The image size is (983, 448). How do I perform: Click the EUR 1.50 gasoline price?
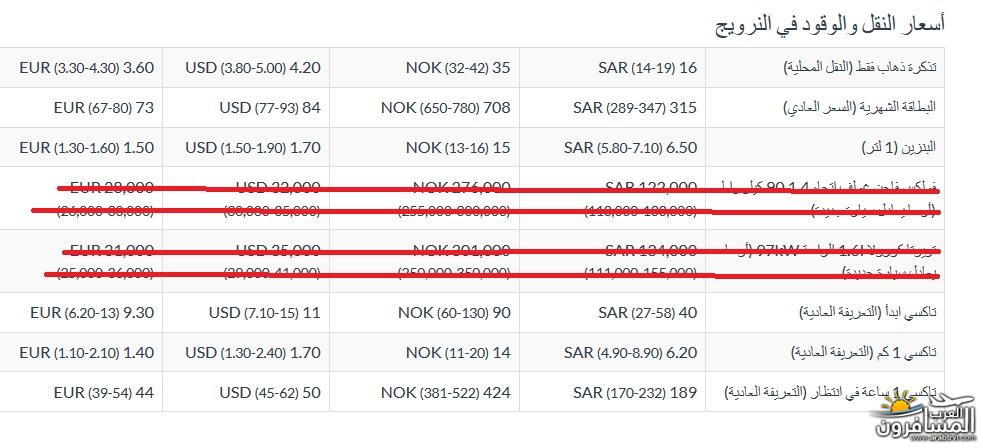[x=87, y=148]
